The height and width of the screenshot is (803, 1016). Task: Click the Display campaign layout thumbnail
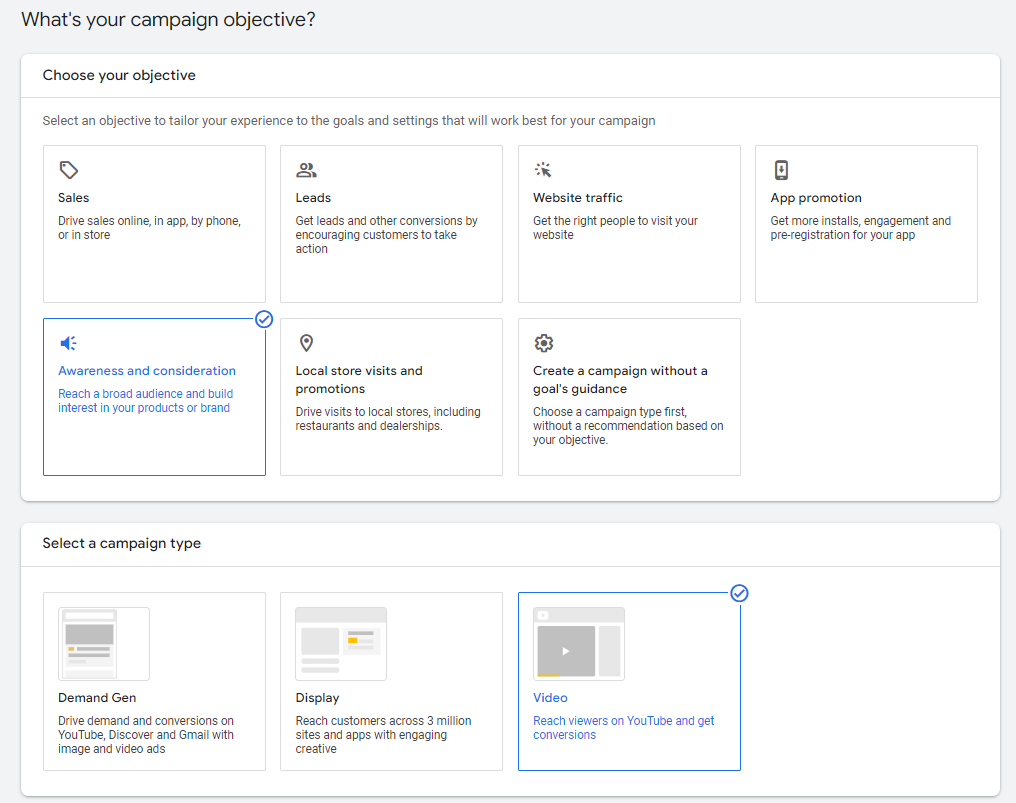pyautogui.click(x=341, y=644)
